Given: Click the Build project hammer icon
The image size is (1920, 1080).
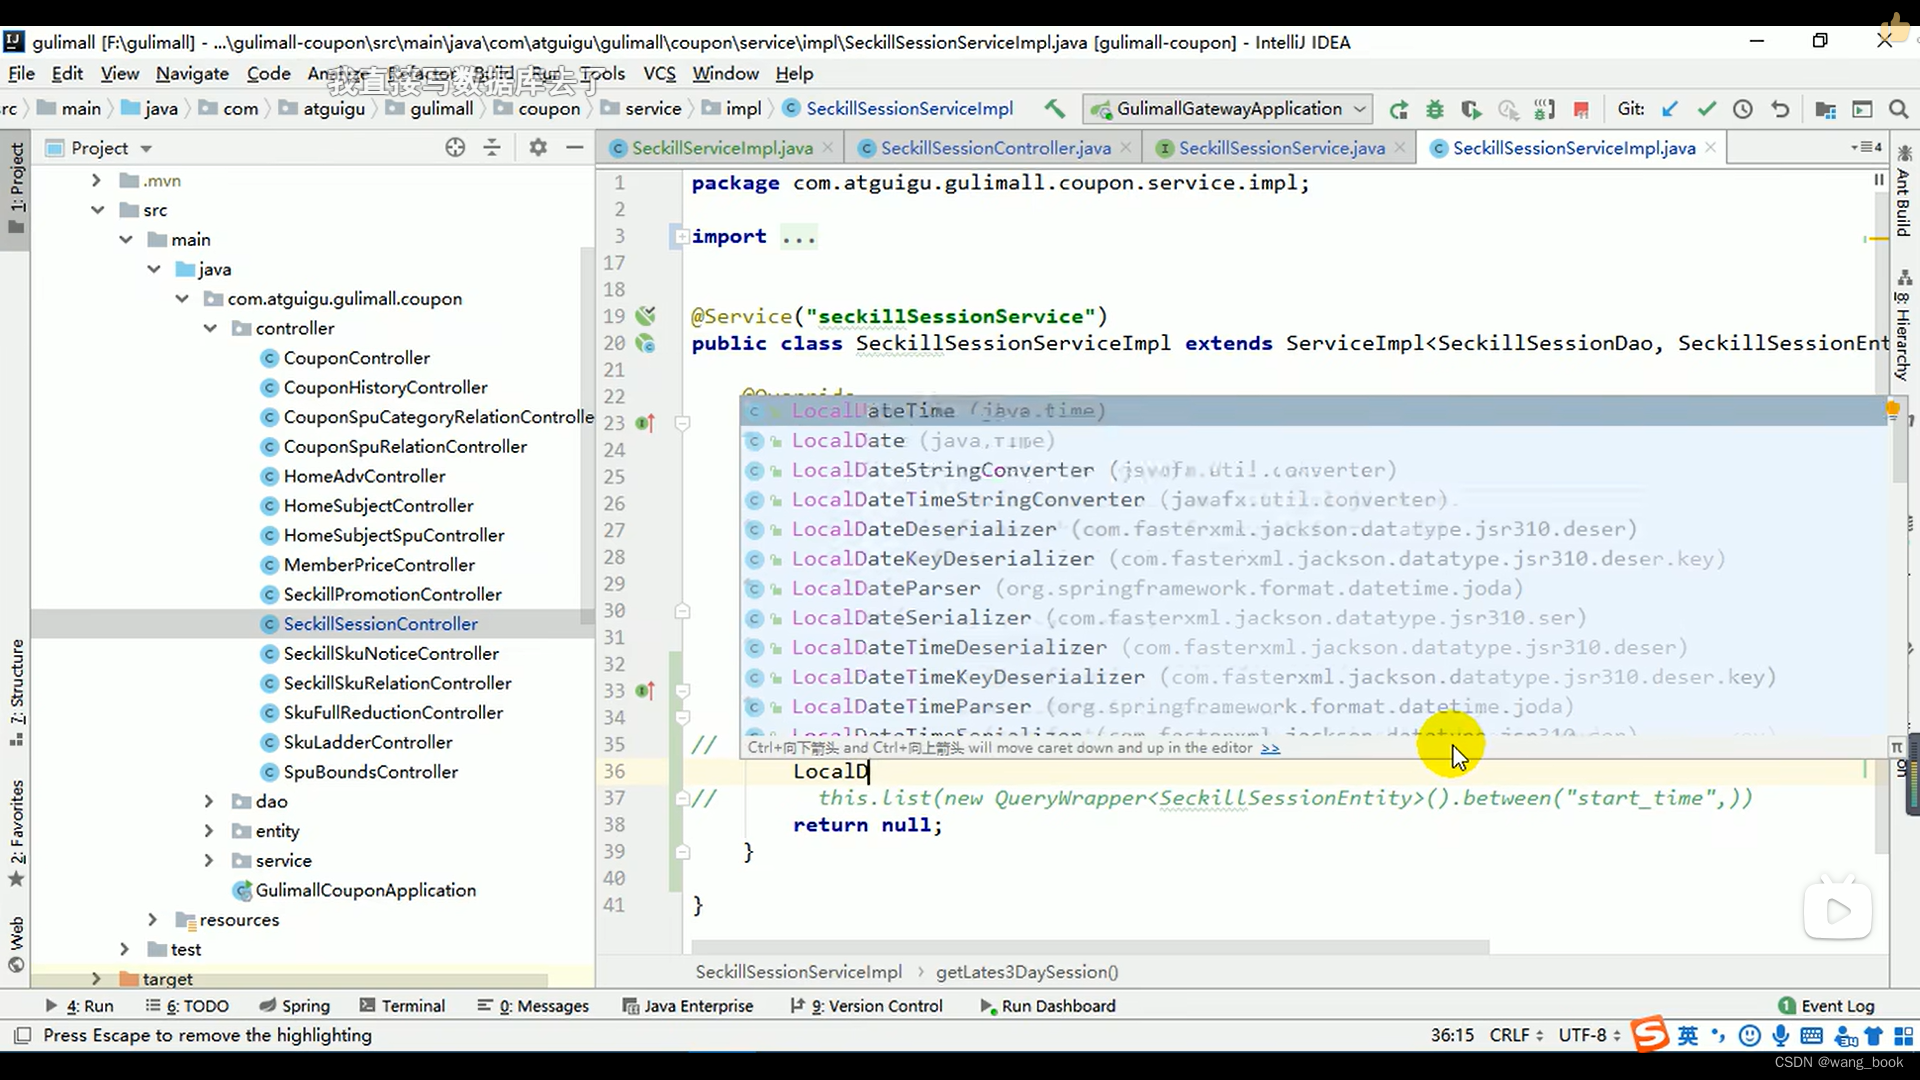Looking at the screenshot, I should pyautogui.click(x=1054, y=109).
